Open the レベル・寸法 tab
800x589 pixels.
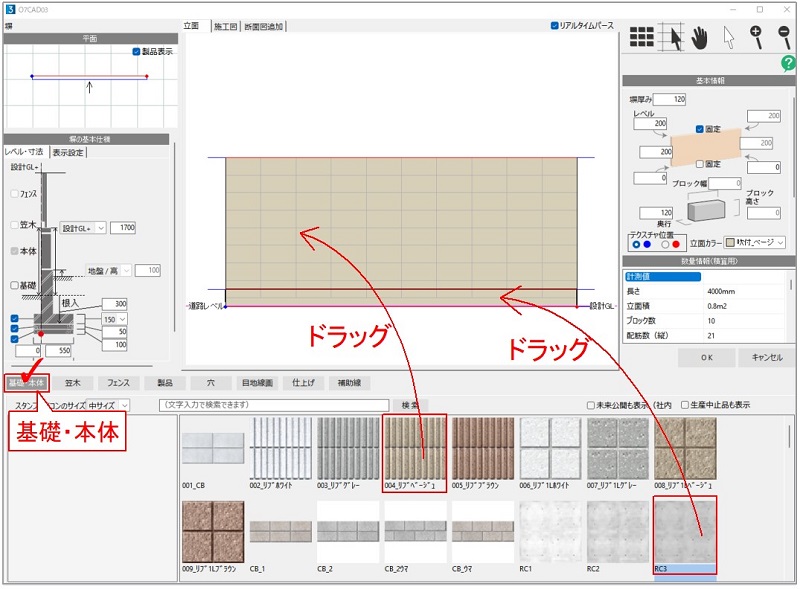coord(24,152)
